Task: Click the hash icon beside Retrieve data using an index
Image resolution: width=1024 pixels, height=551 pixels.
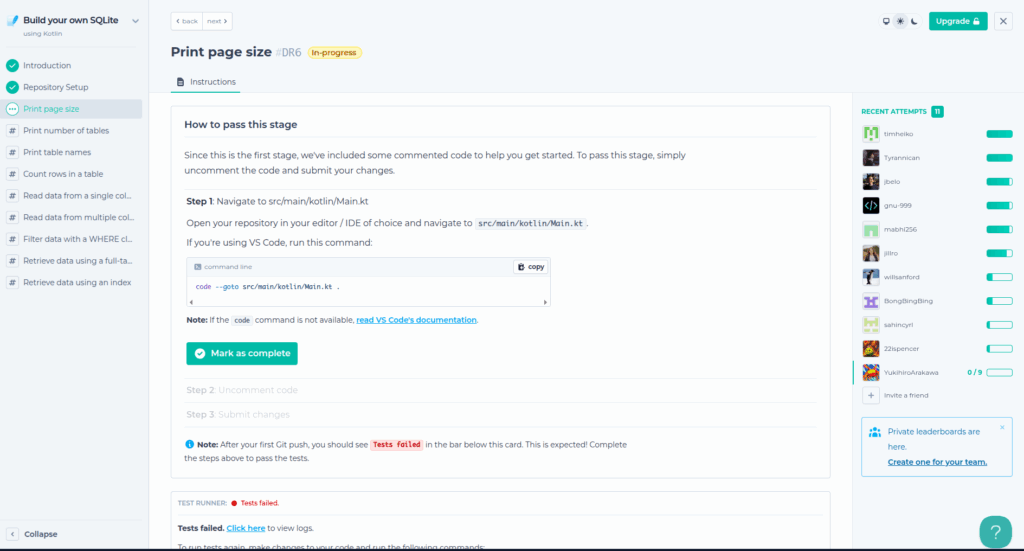Action: point(12,282)
